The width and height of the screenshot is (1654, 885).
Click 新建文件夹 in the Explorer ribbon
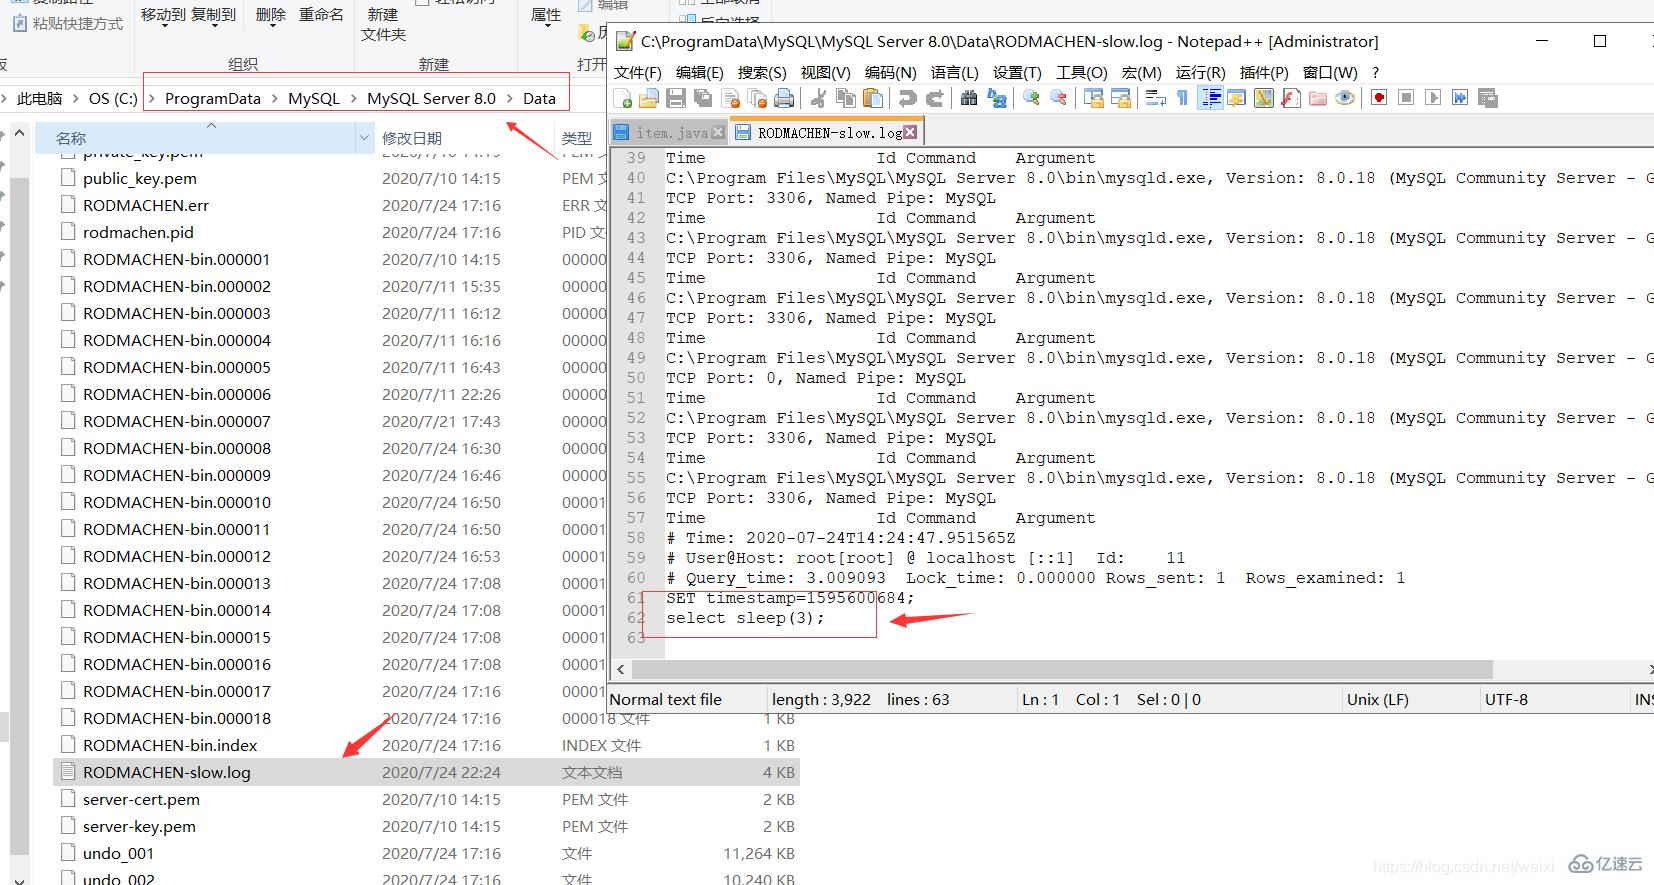383,24
